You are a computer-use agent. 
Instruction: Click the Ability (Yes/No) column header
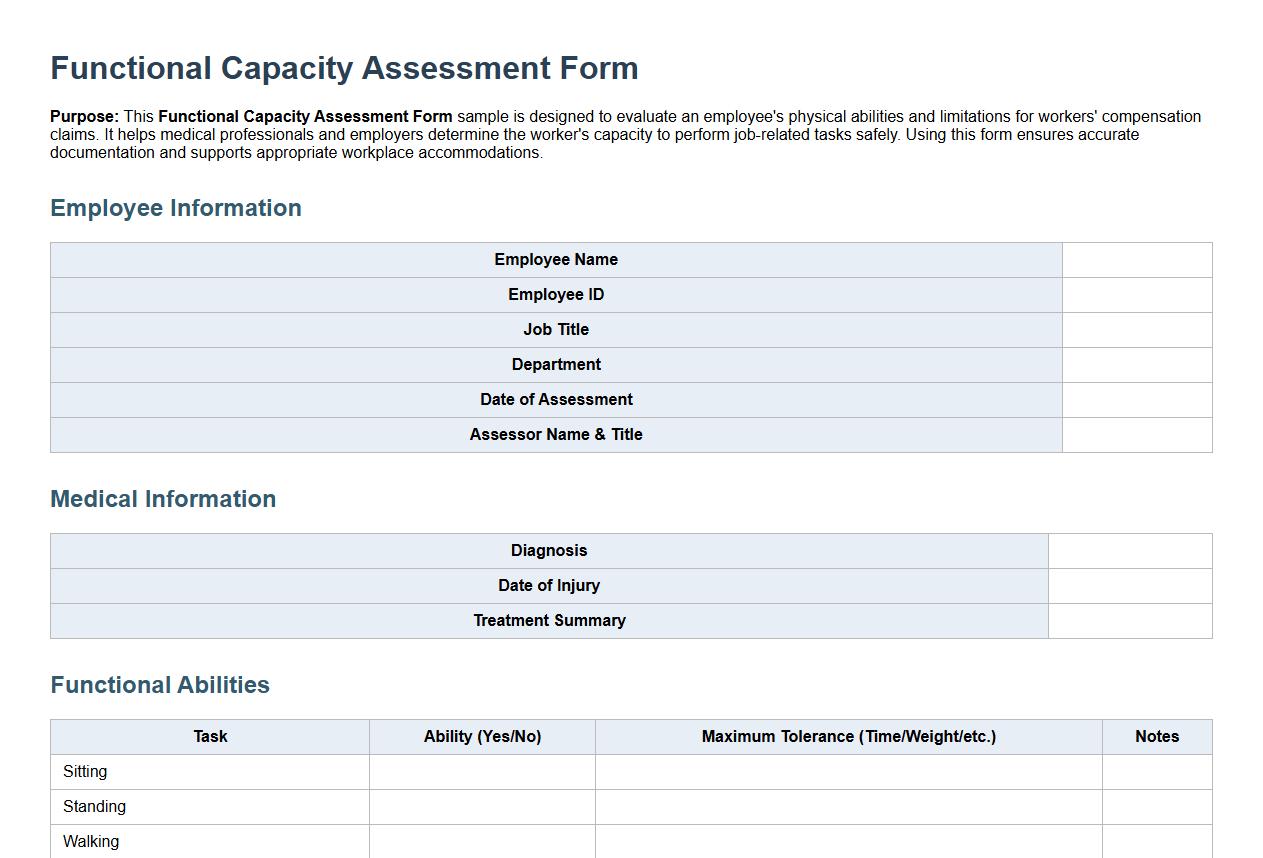point(482,736)
